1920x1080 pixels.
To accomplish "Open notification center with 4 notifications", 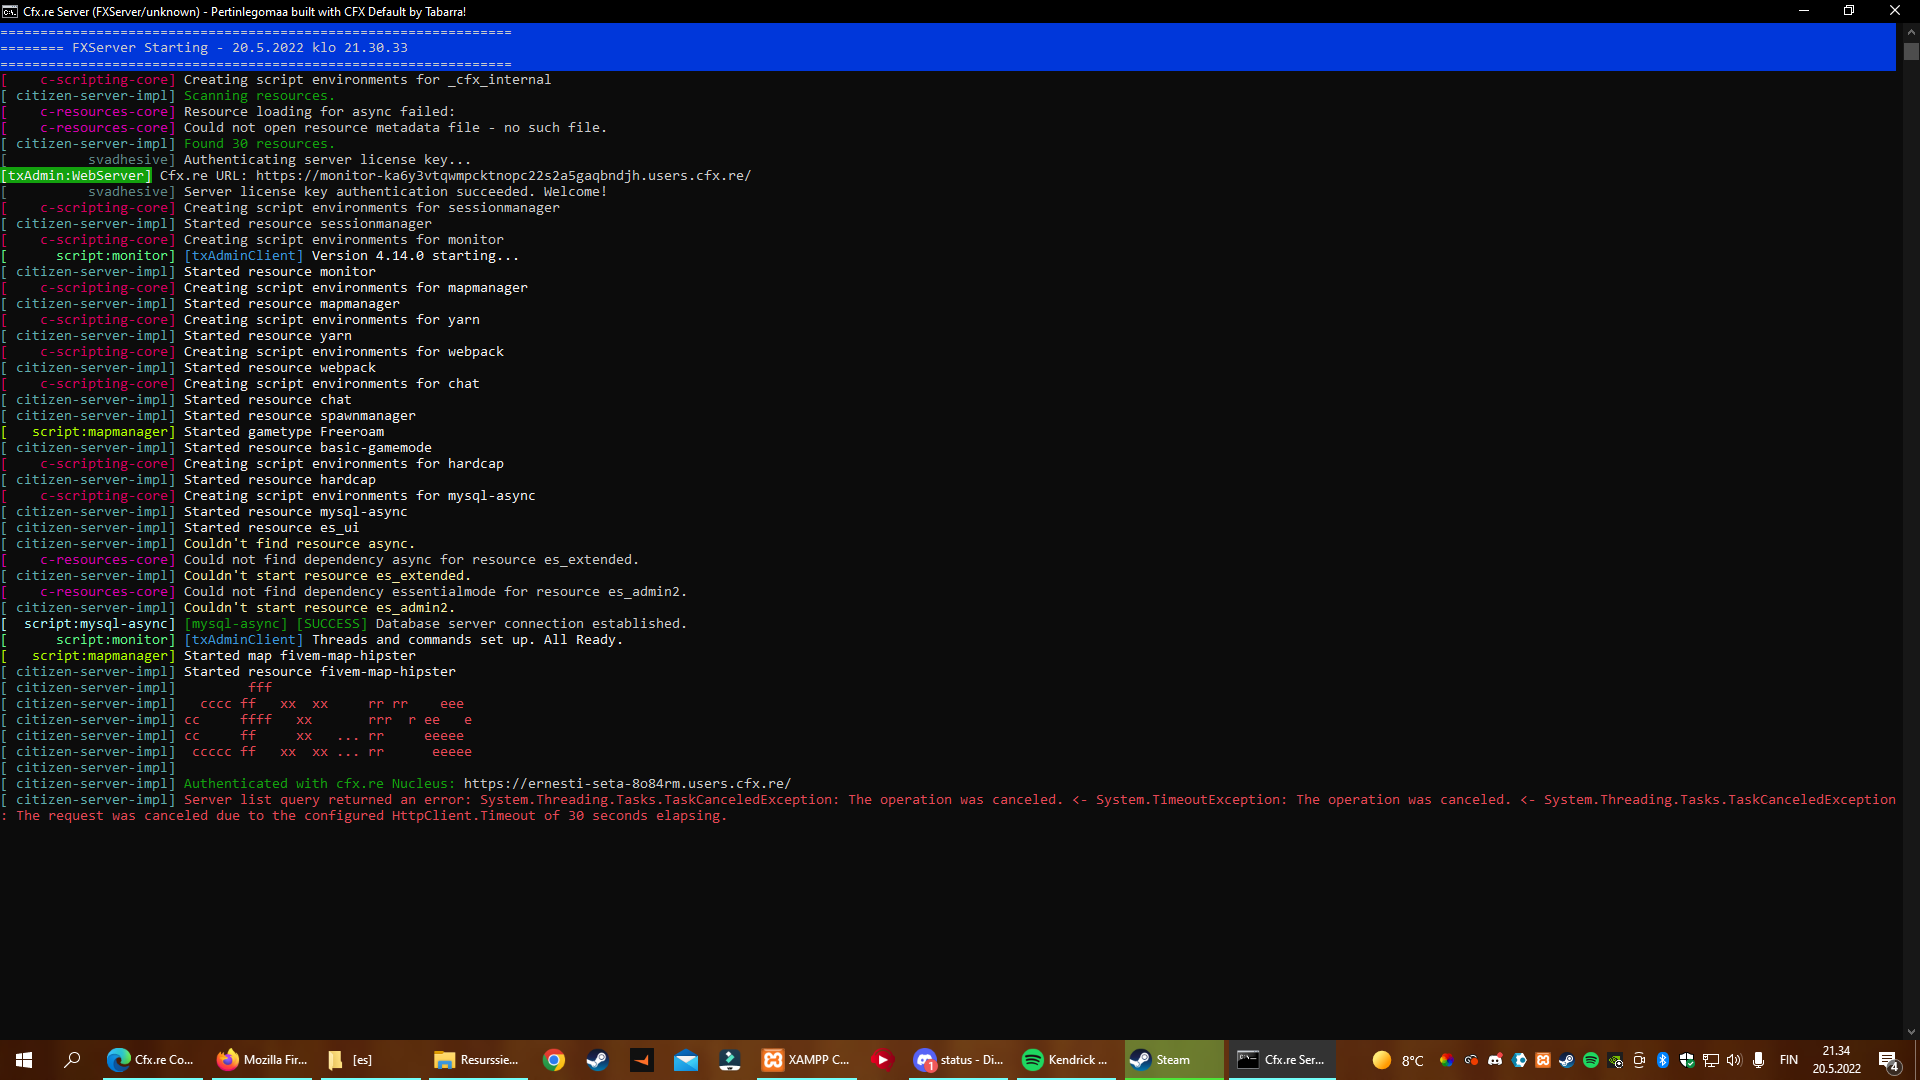I will point(1888,1061).
